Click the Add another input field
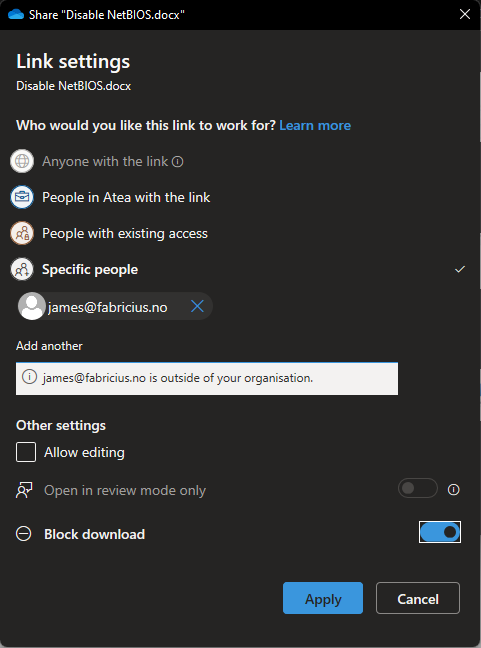481x648 pixels. (207, 378)
